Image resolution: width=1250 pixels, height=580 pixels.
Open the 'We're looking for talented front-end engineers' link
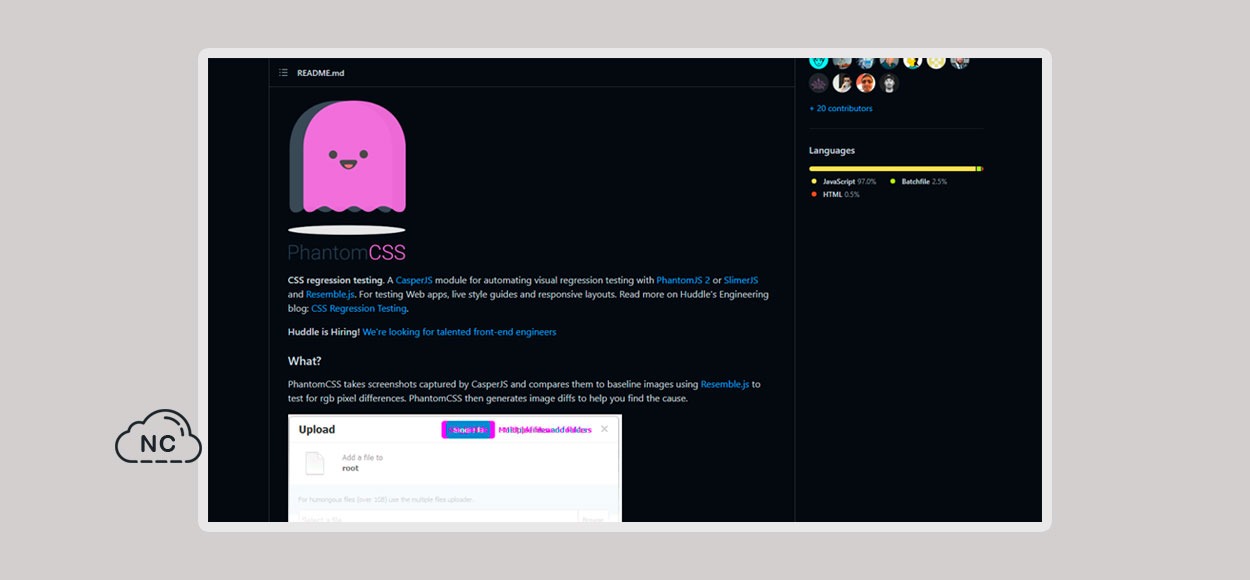coord(459,332)
